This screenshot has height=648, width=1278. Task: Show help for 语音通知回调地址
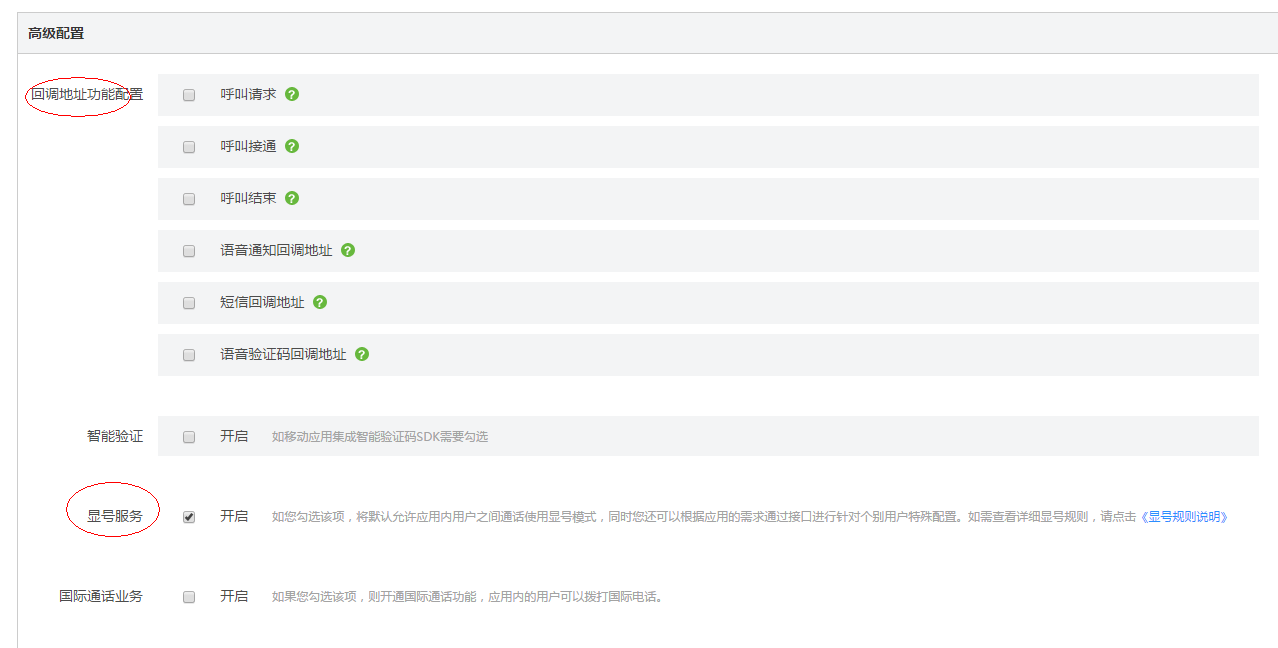[x=348, y=250]
